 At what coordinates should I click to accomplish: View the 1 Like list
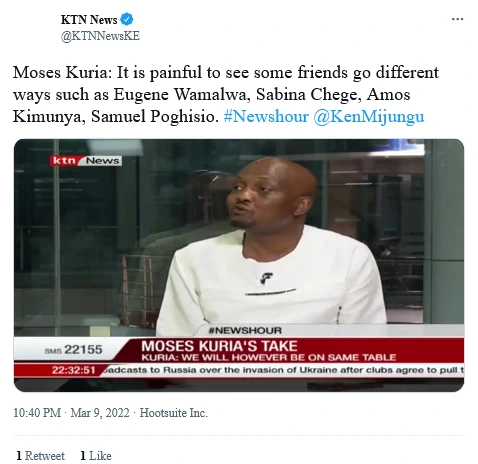pyautogui.click(x=96, y=455)
